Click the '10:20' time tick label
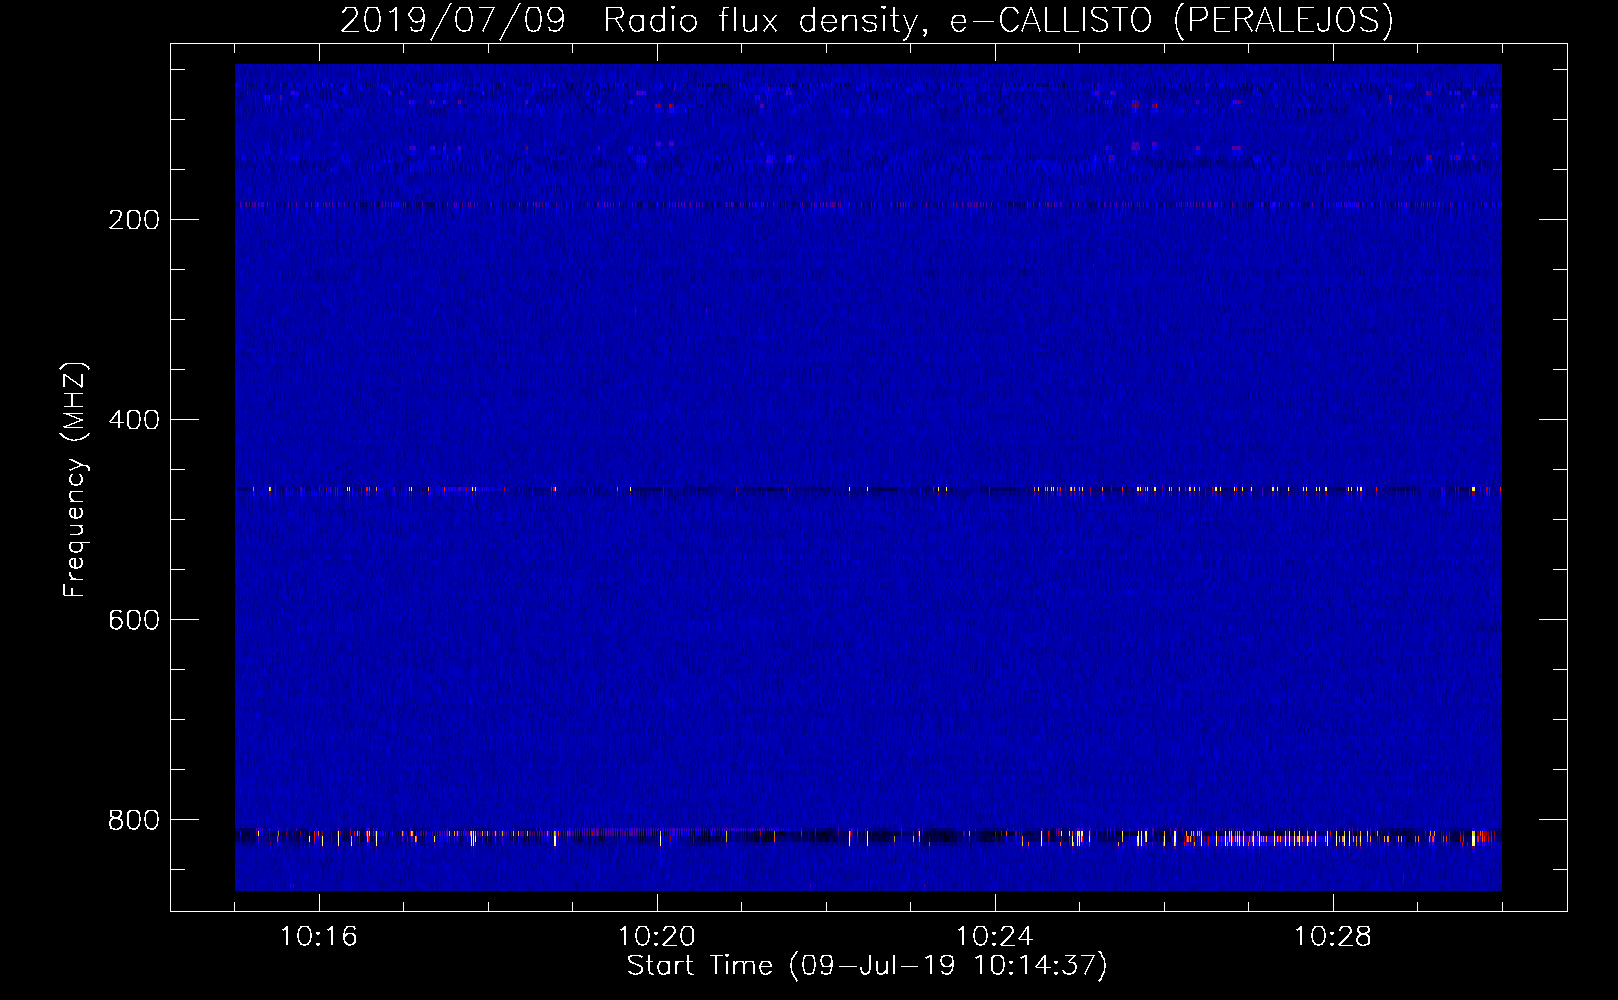 pos(657,937)
